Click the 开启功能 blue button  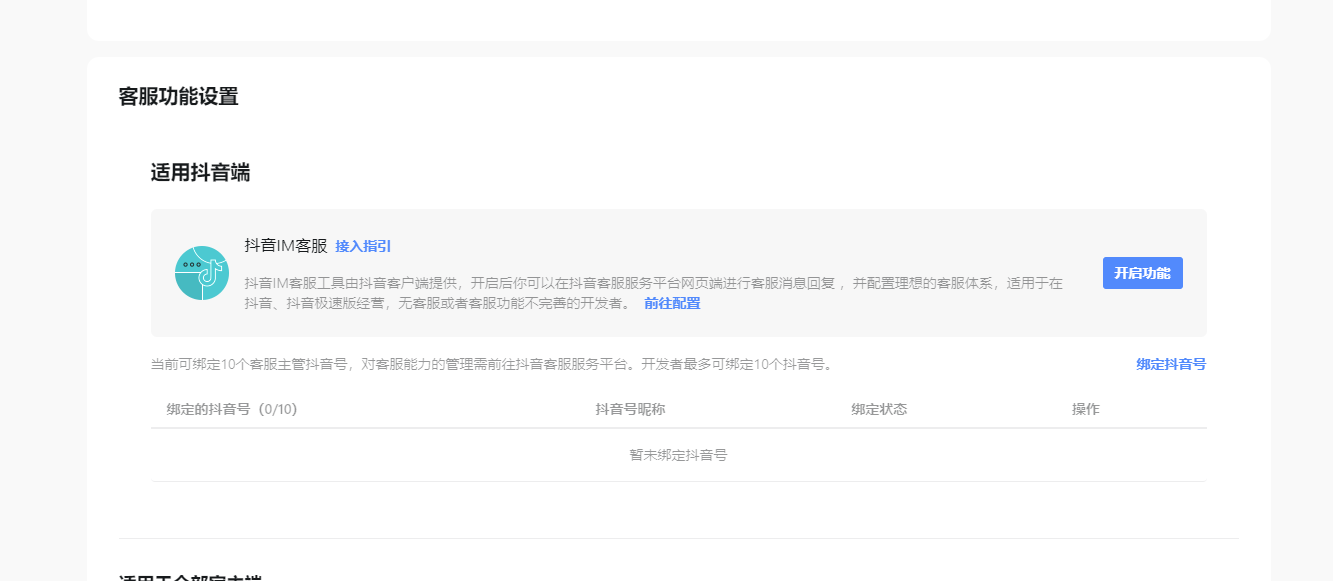1142,272
